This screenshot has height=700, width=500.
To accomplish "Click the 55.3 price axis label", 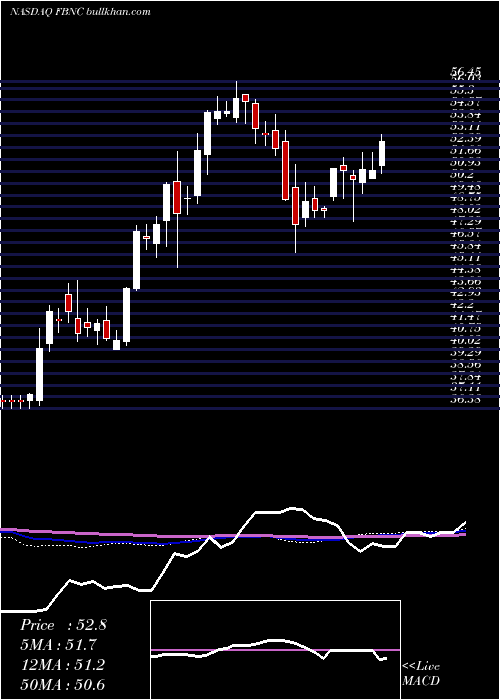I will click(460, 91).
